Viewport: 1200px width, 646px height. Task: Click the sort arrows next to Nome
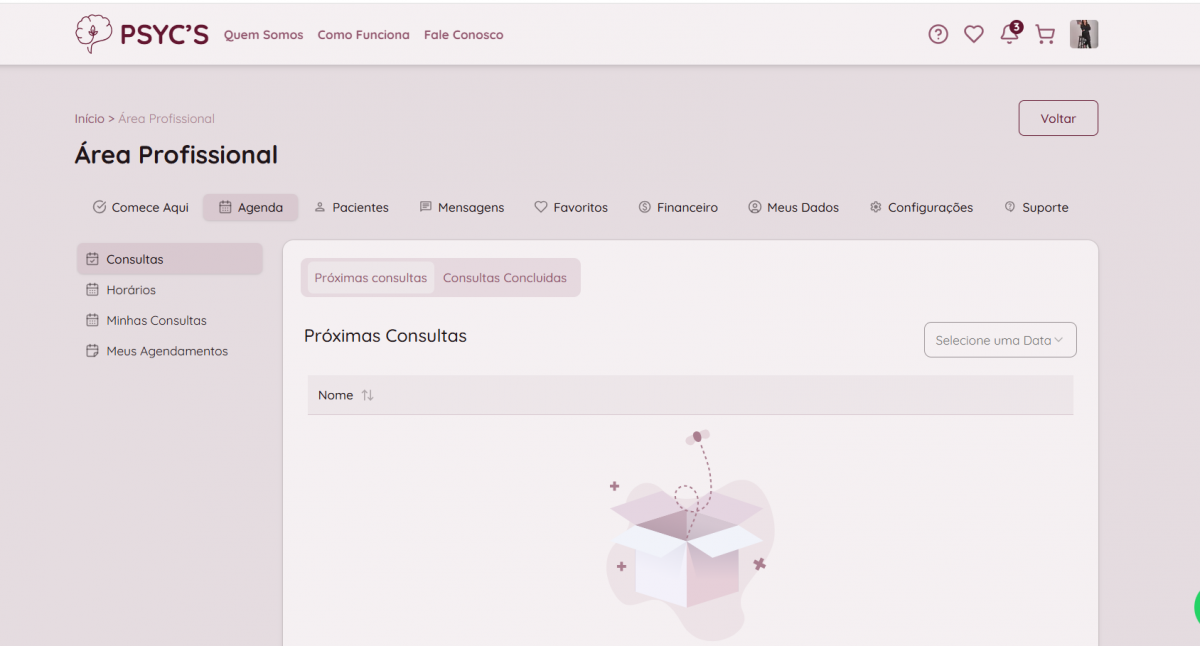click(x=368, y=395)
